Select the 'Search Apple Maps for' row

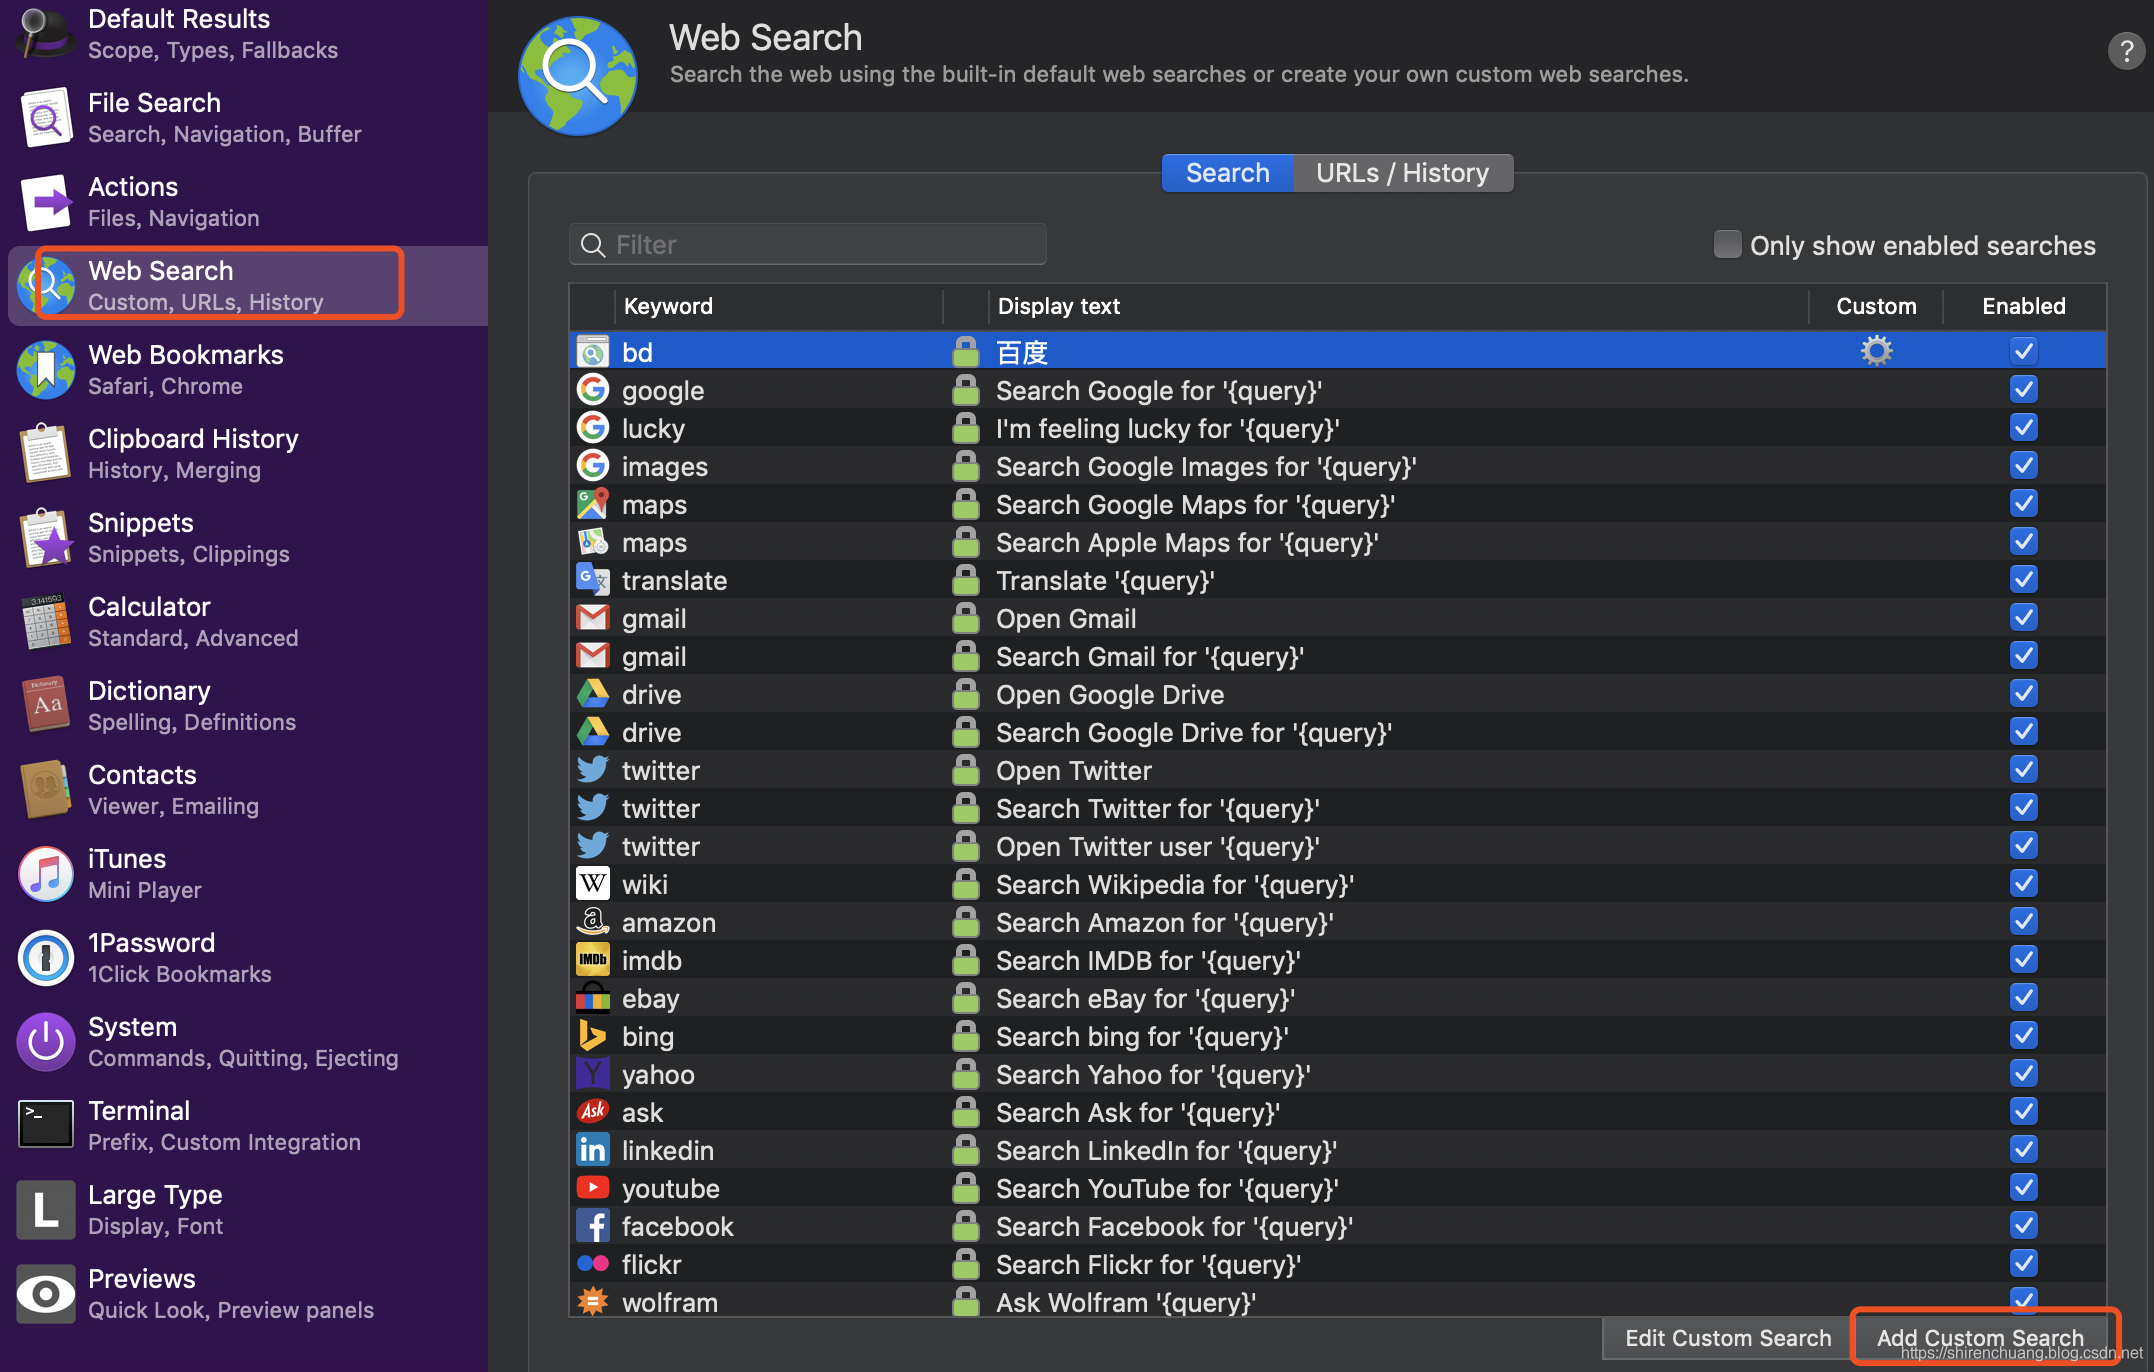point(1337,542)
